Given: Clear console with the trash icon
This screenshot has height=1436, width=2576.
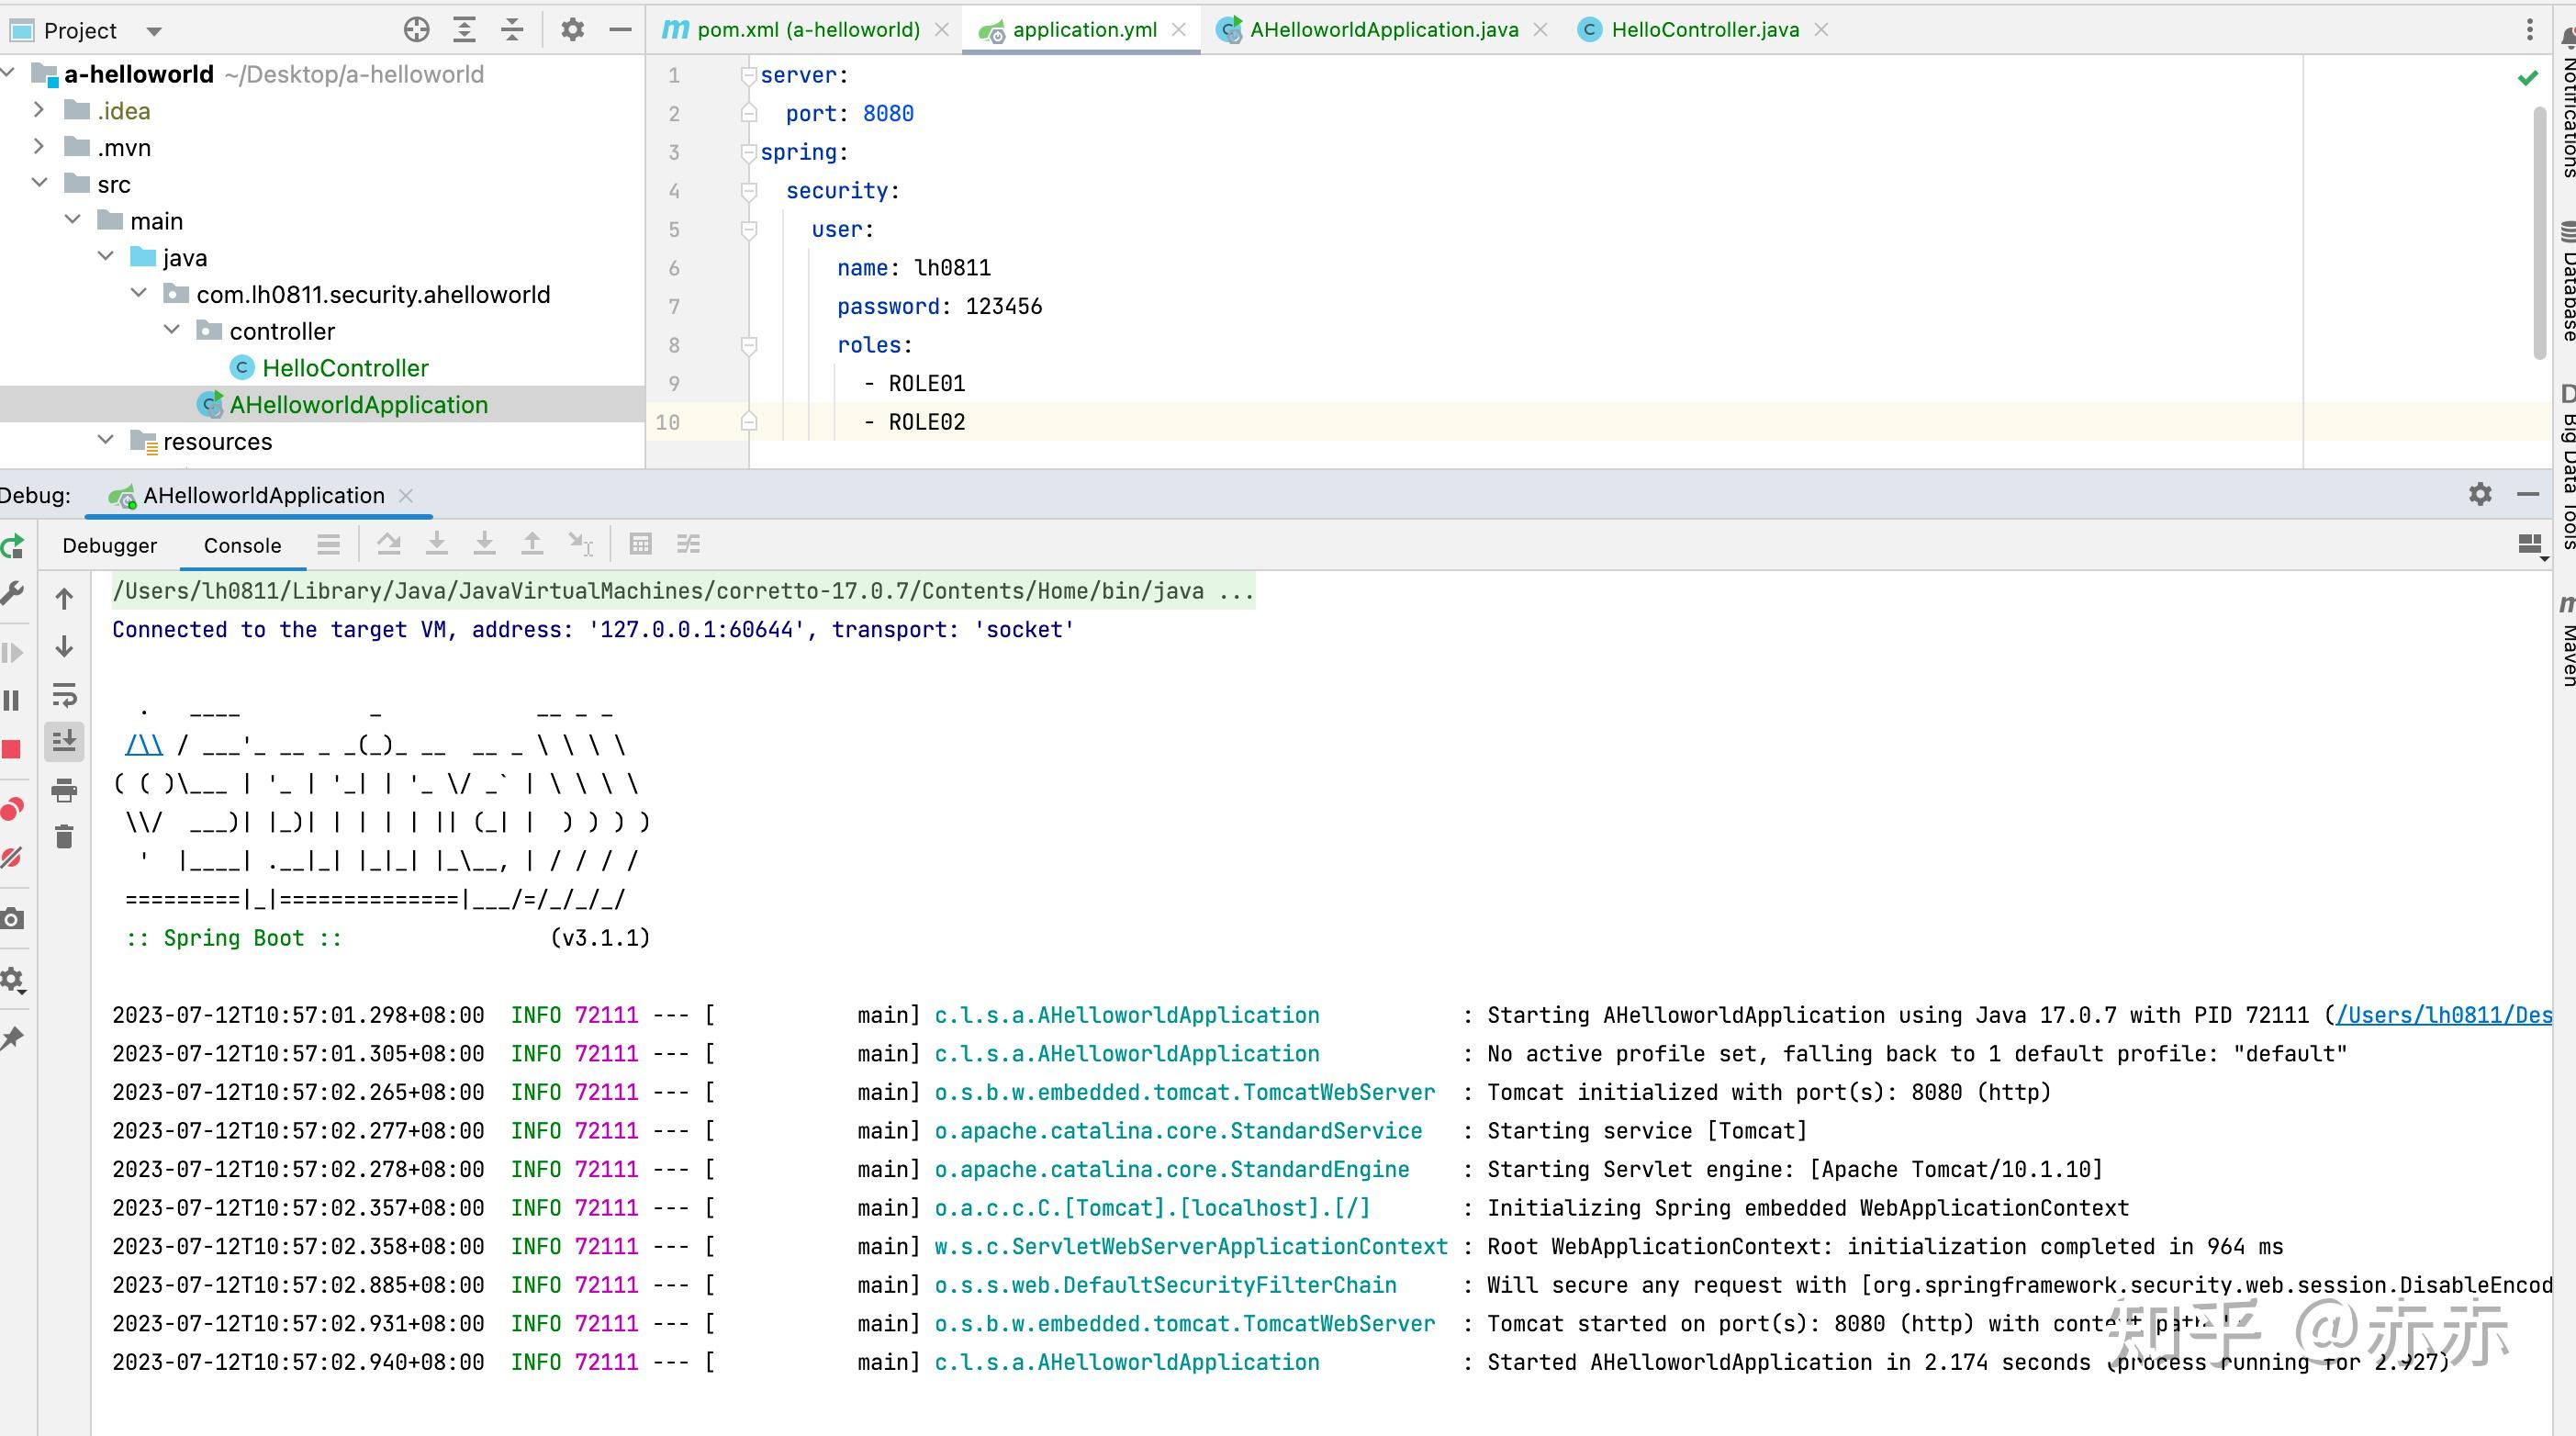Looking at the screenshot, I should click(x=64, y=837).
